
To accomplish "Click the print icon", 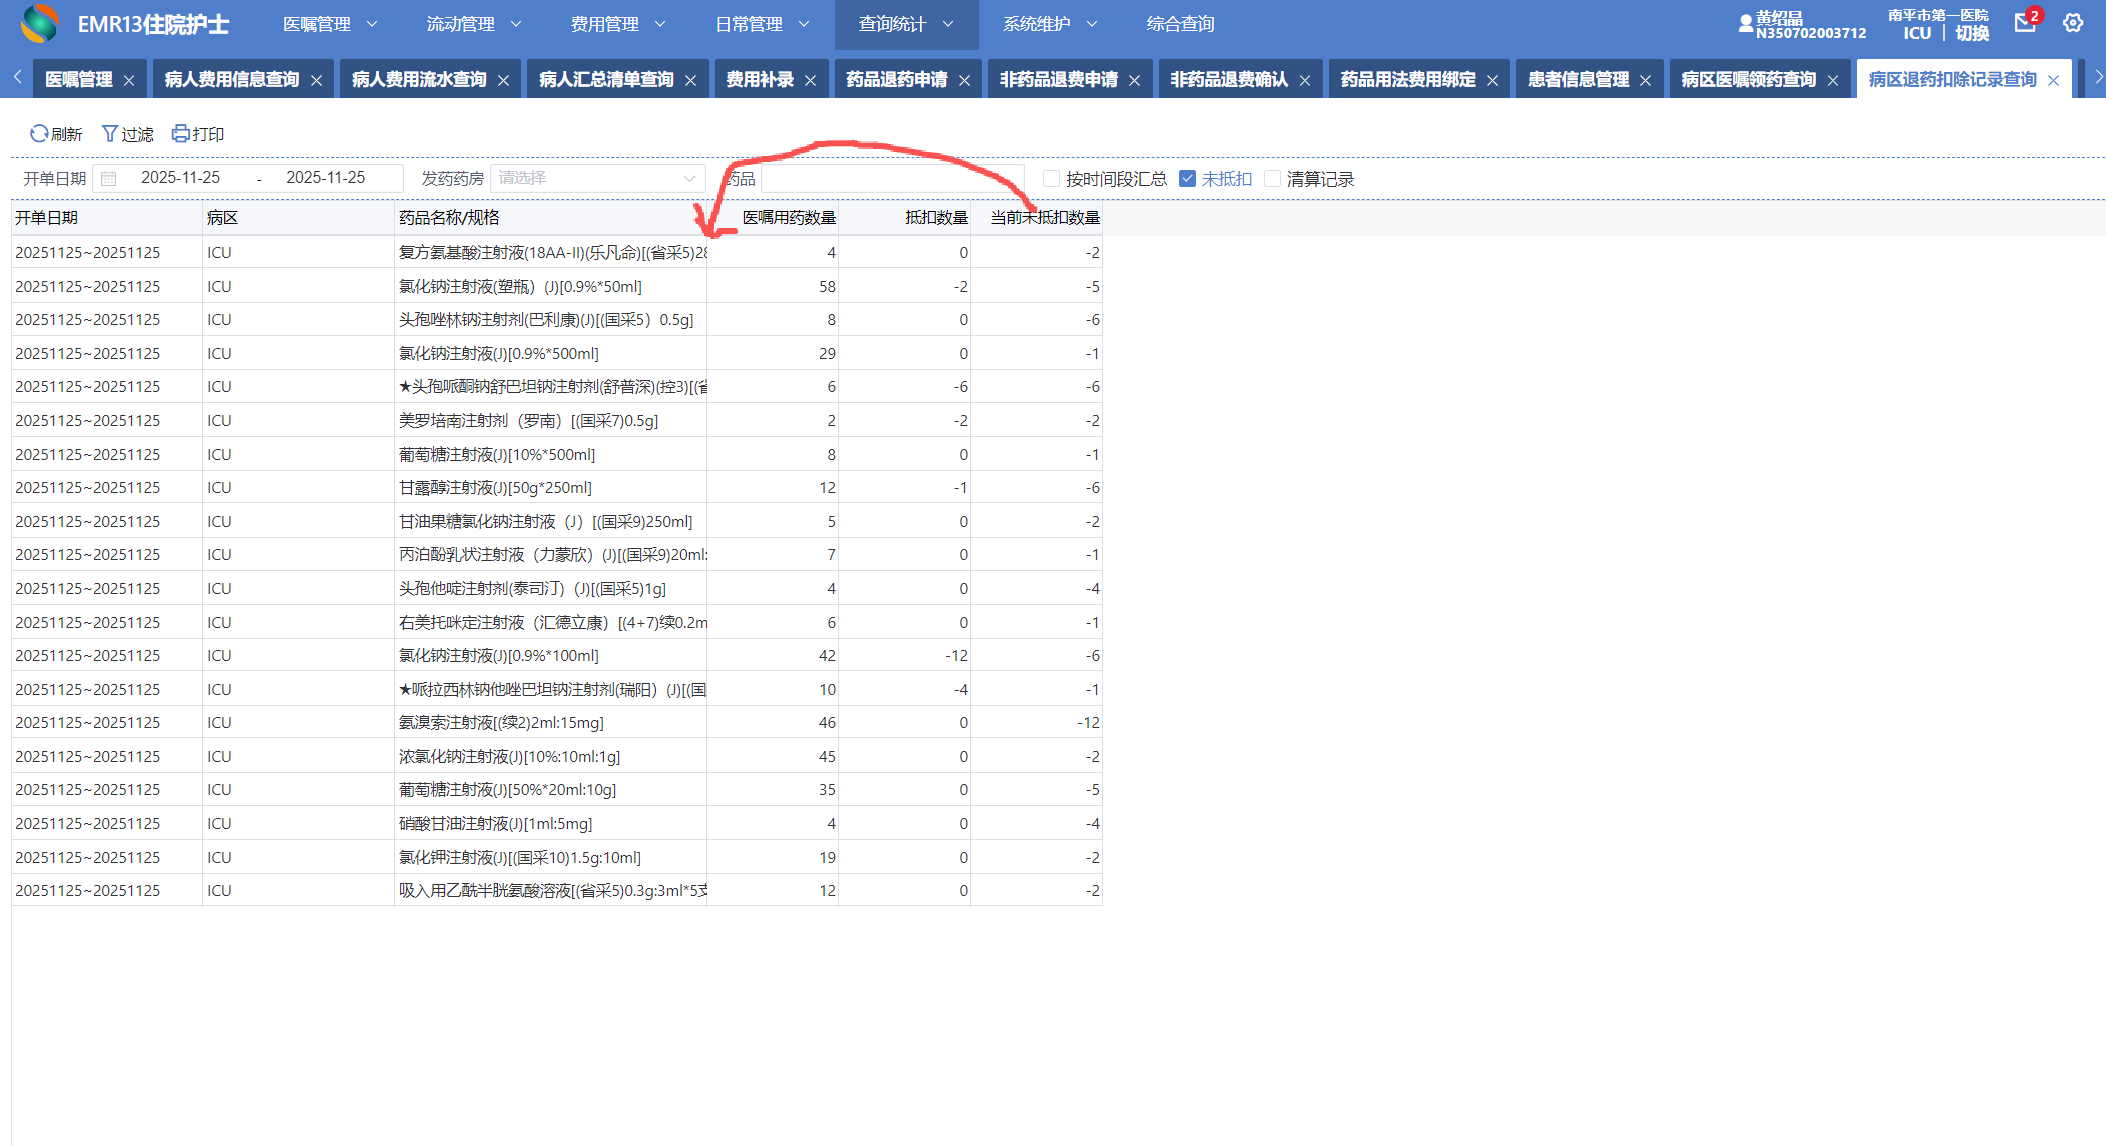I will click(x=181, y=134).
